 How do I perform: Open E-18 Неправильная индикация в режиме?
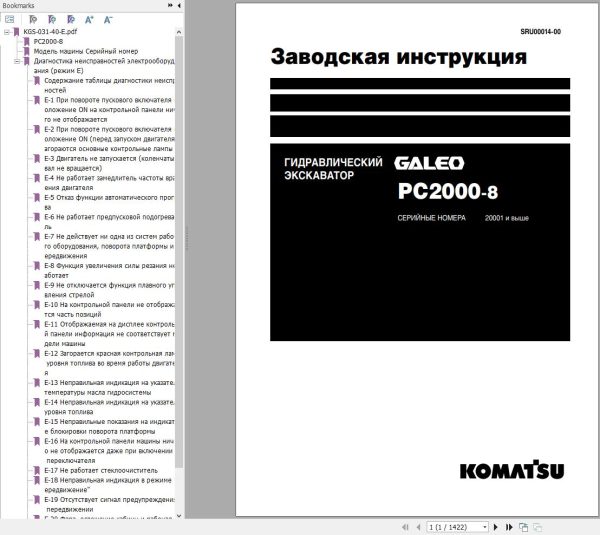108,485
